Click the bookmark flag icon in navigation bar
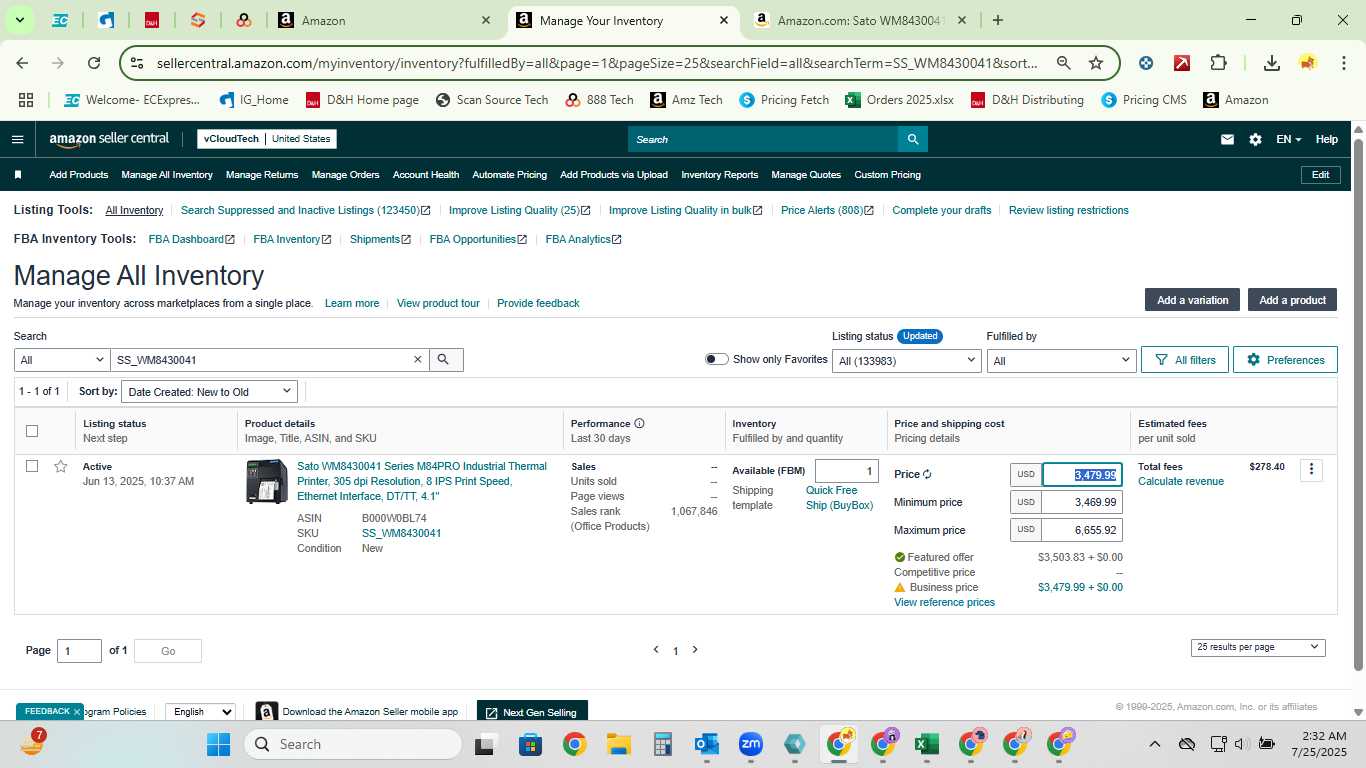 point(18,174)
